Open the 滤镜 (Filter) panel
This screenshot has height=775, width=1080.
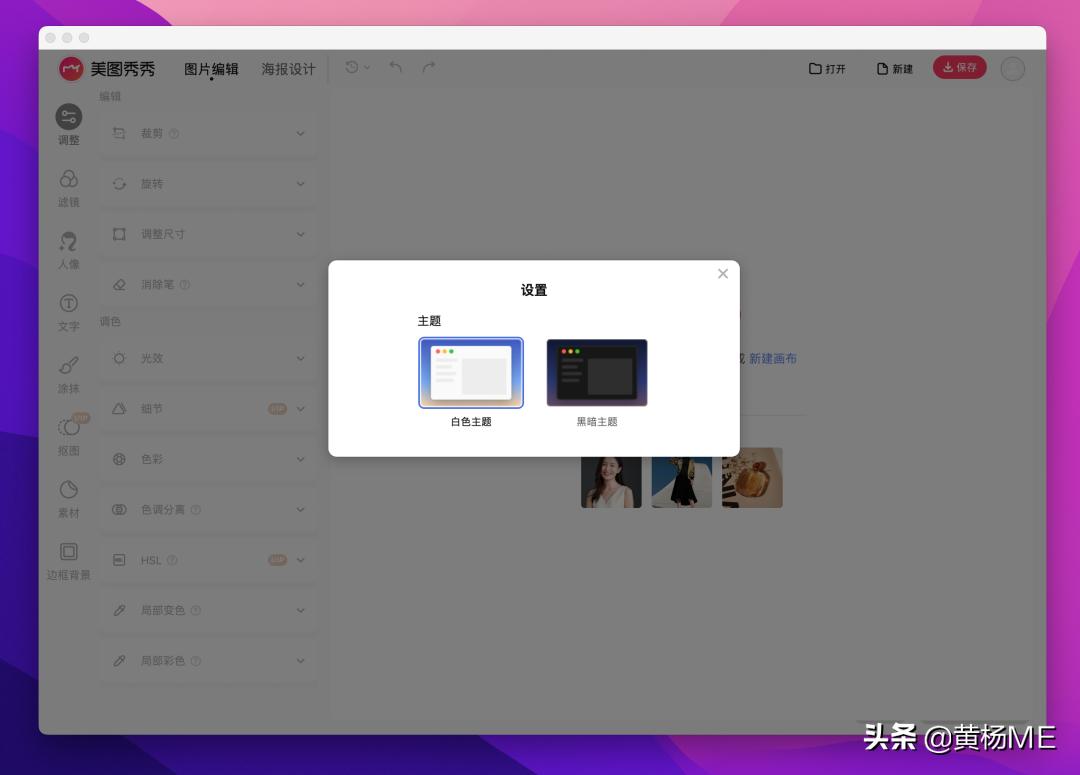pyautogui.click(x=68, y=188)
